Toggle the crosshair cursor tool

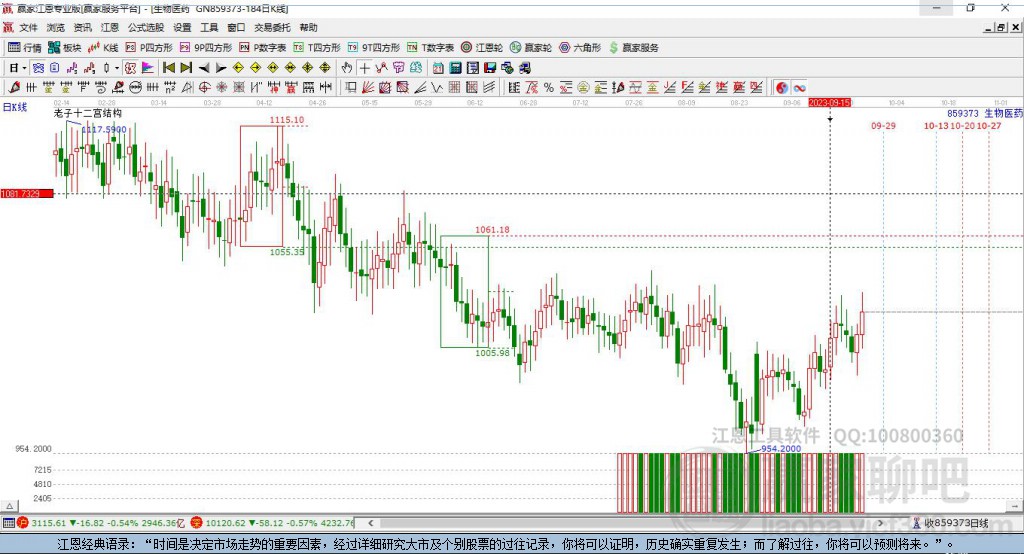pos(364,68)
